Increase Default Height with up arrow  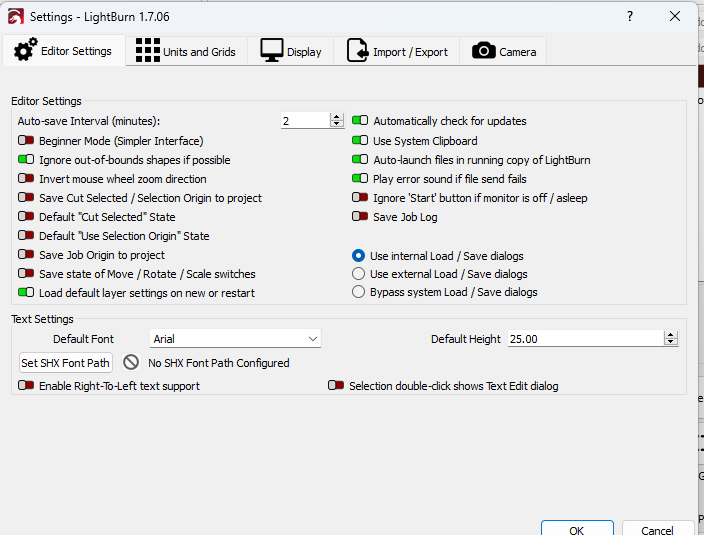tap(671, 335)
